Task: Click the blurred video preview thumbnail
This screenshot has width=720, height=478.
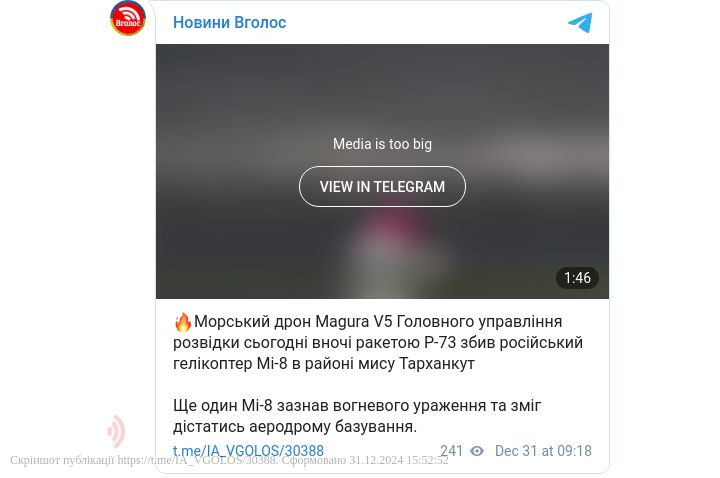Action: (x=382, y=171)
